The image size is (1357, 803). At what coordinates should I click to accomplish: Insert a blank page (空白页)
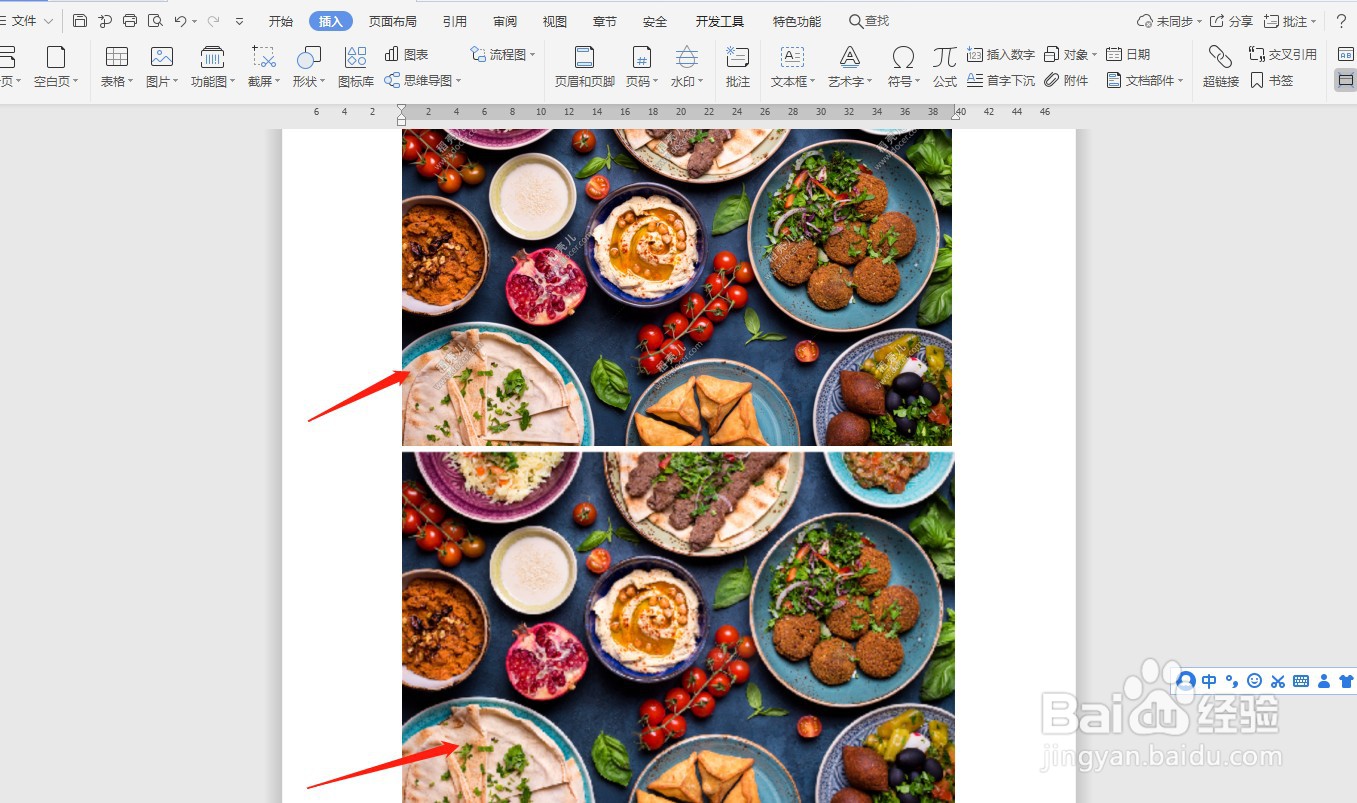[56, 67]
